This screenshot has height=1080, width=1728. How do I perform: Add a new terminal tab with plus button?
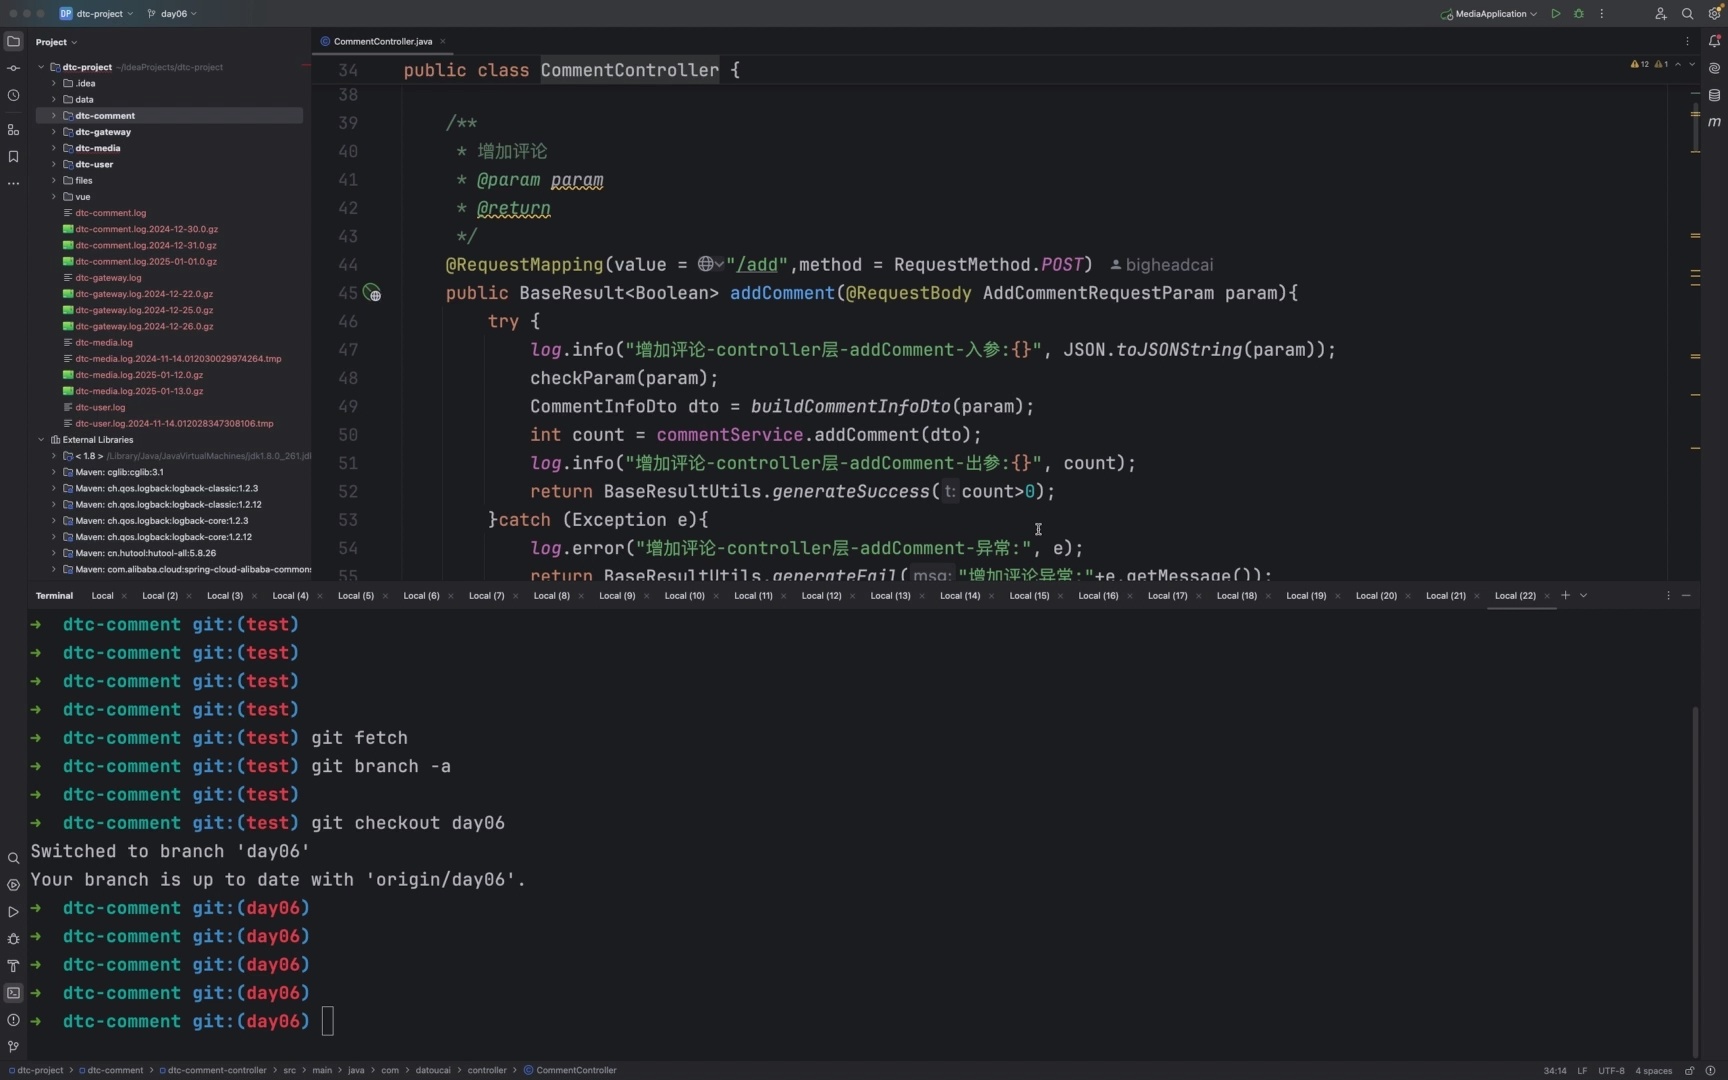pos(1565,596)
